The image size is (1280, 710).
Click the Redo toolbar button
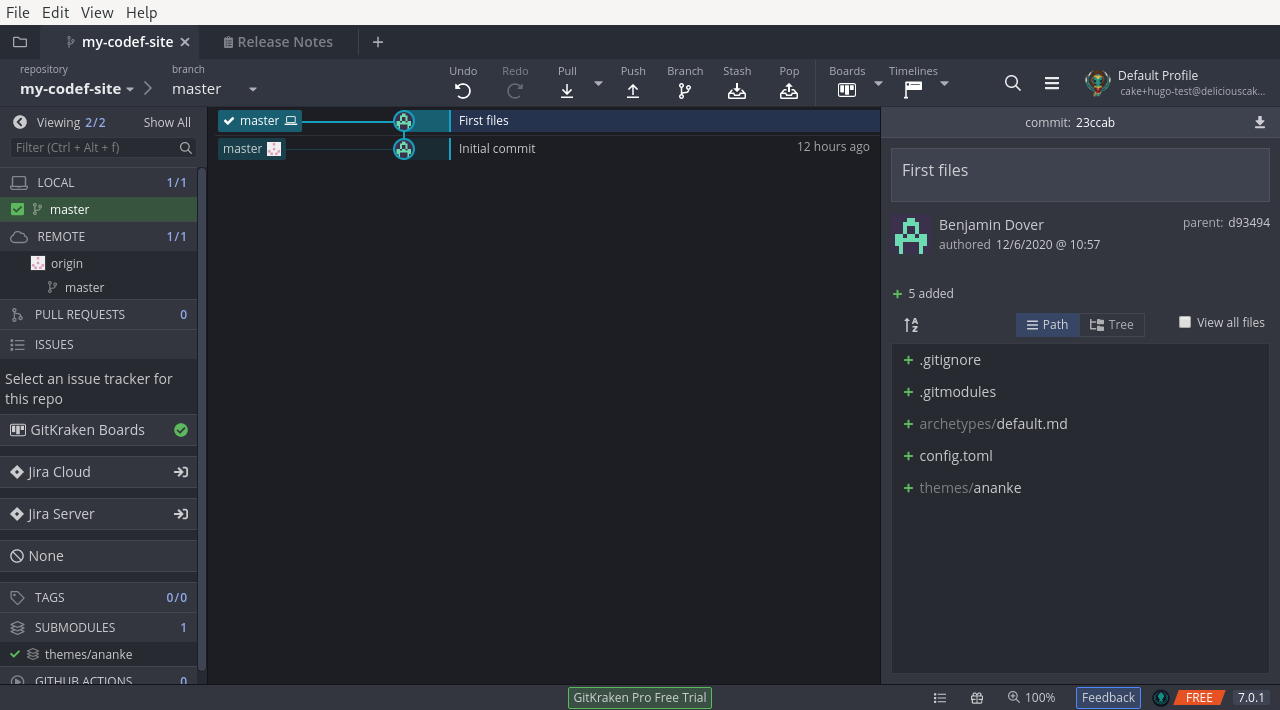[x=515, y=82]
